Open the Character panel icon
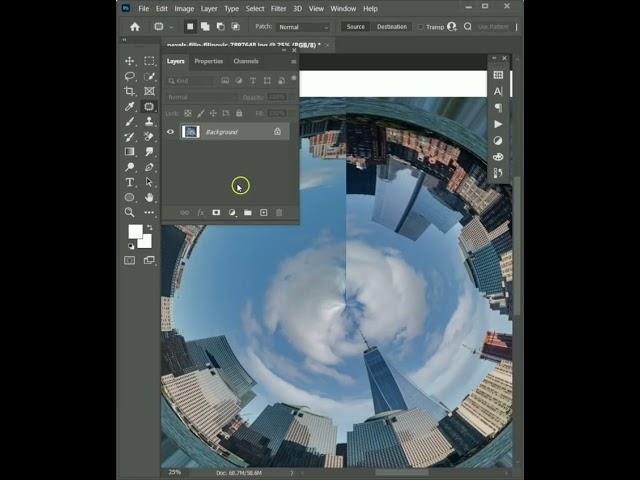This screenshot has width=640, height=480. pos(498,91)
